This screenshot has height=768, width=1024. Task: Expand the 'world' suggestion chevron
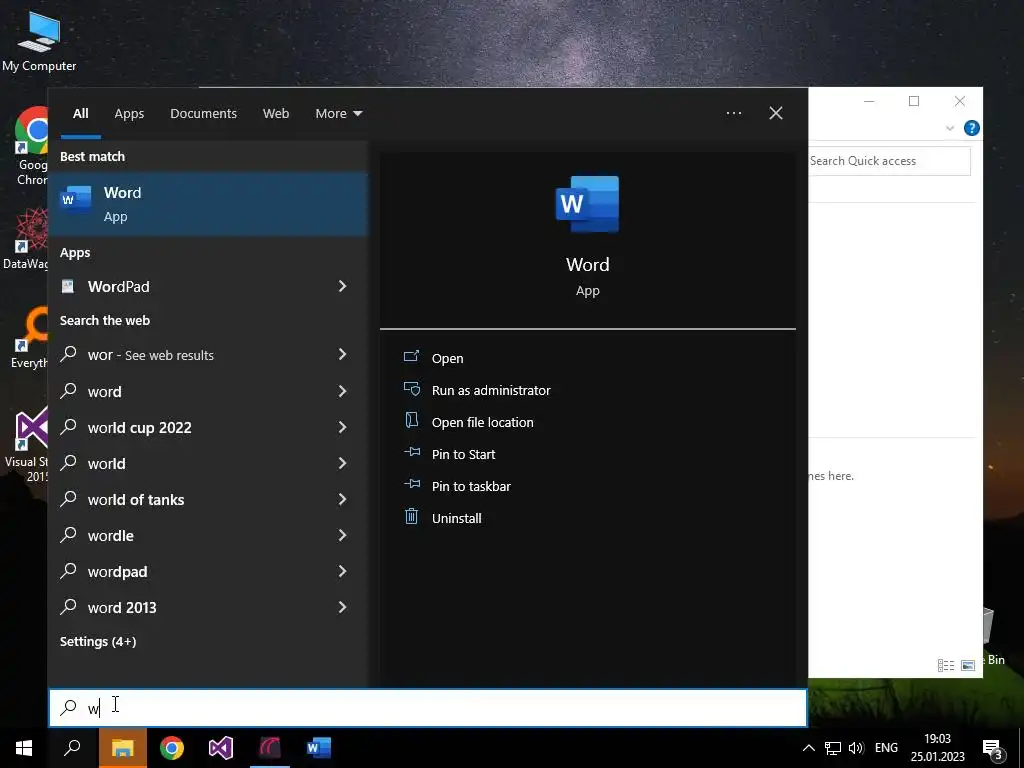click(x=342, y=463)
